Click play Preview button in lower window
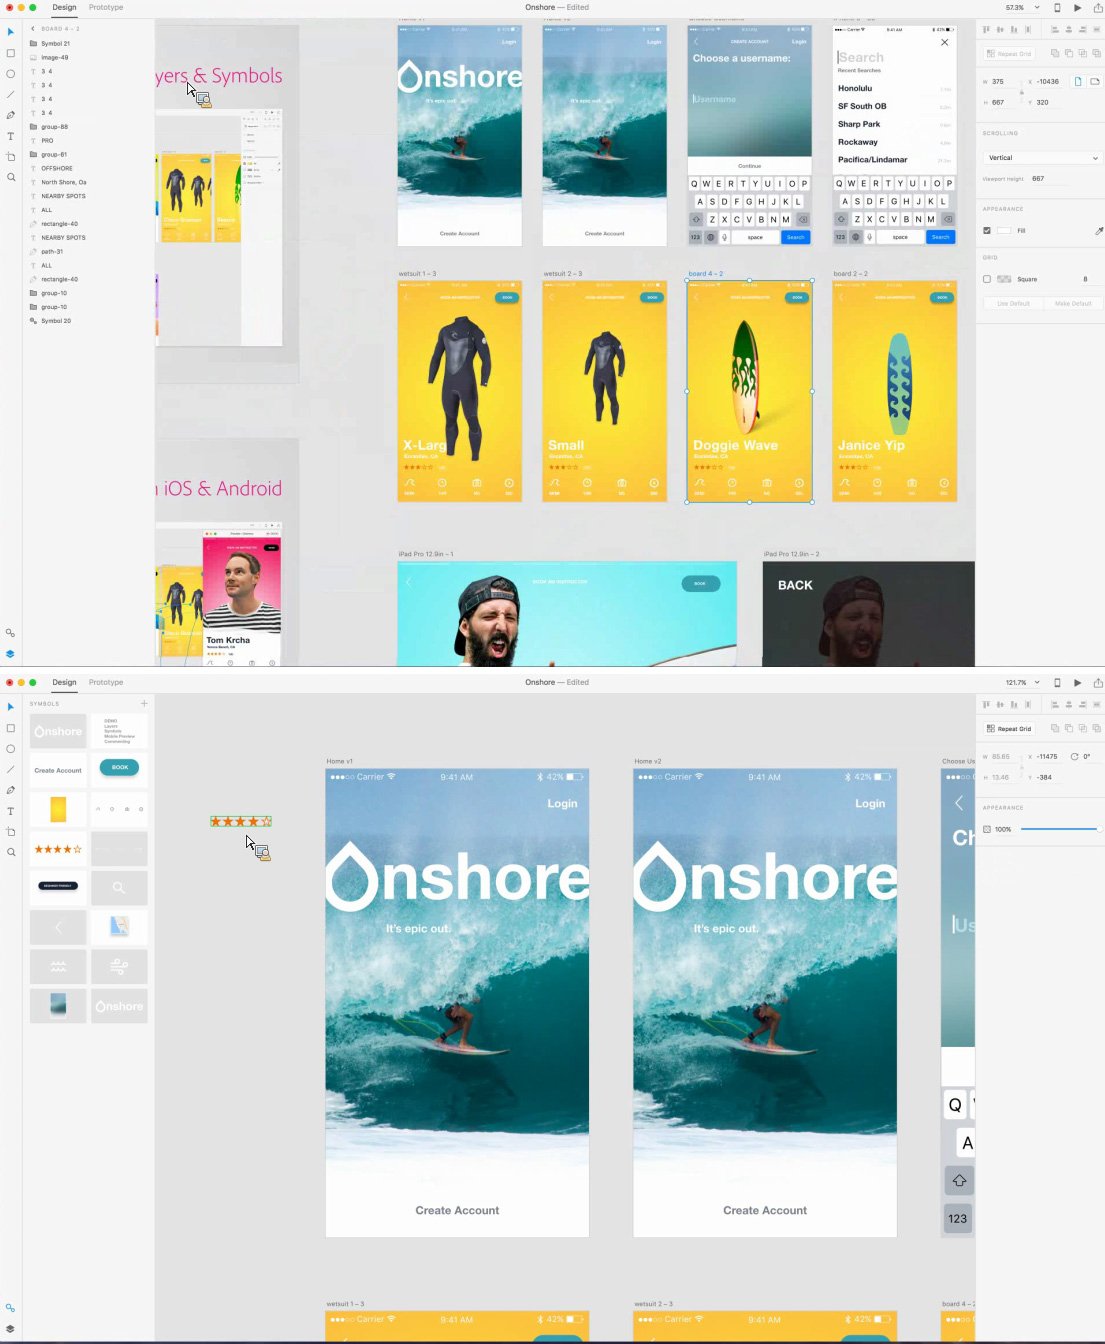The image size is (1105, 1344). click(x=1077, y=682)
